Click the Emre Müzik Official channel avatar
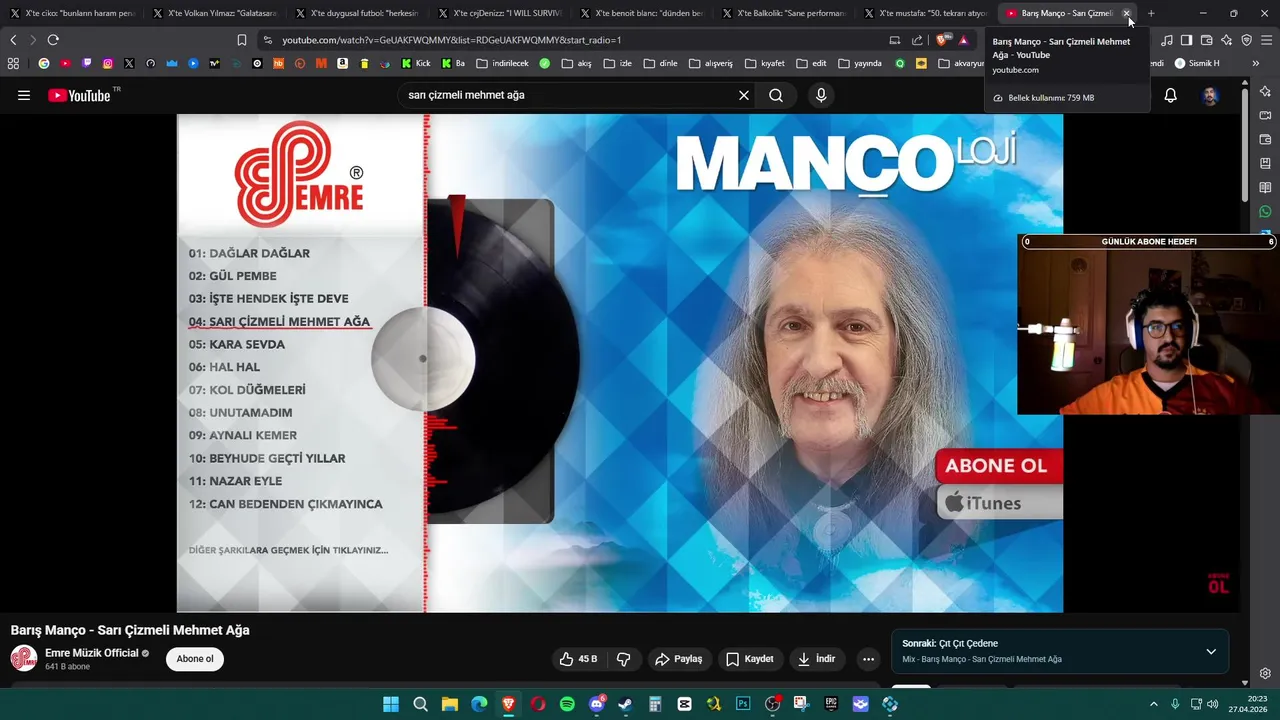The image size is (1280, 720). pyautogui.click(x=24, y=659)
